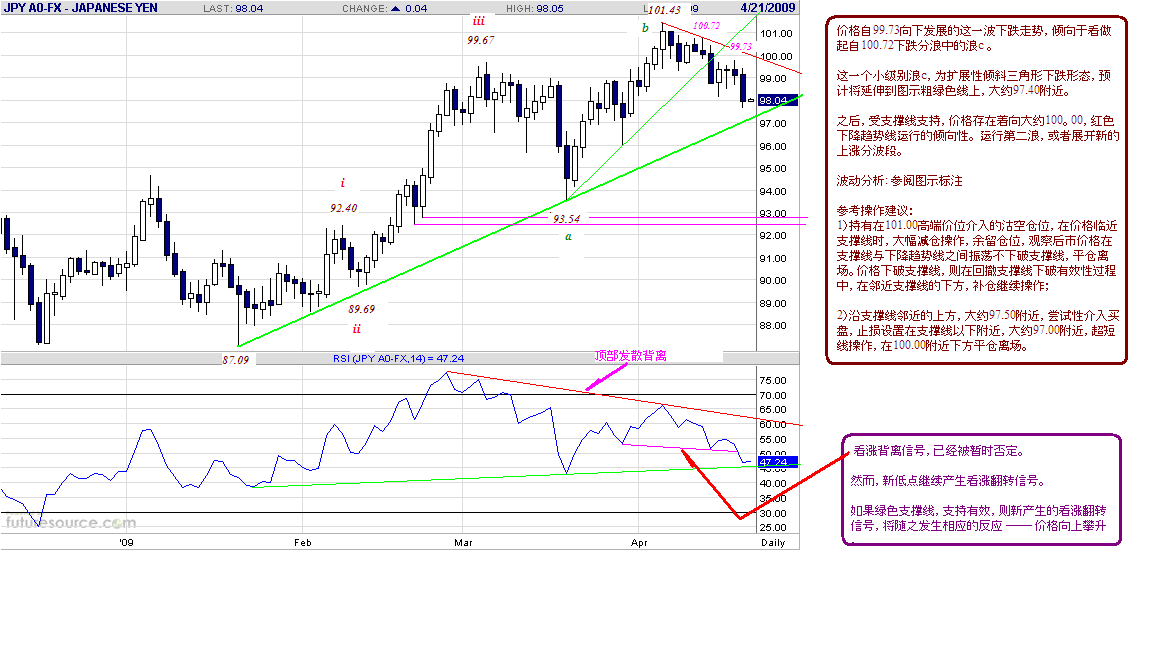The image size is (1151, 670).
Task: Click the "LAST: 98.04" header value
Action: (x=233, y=8)
